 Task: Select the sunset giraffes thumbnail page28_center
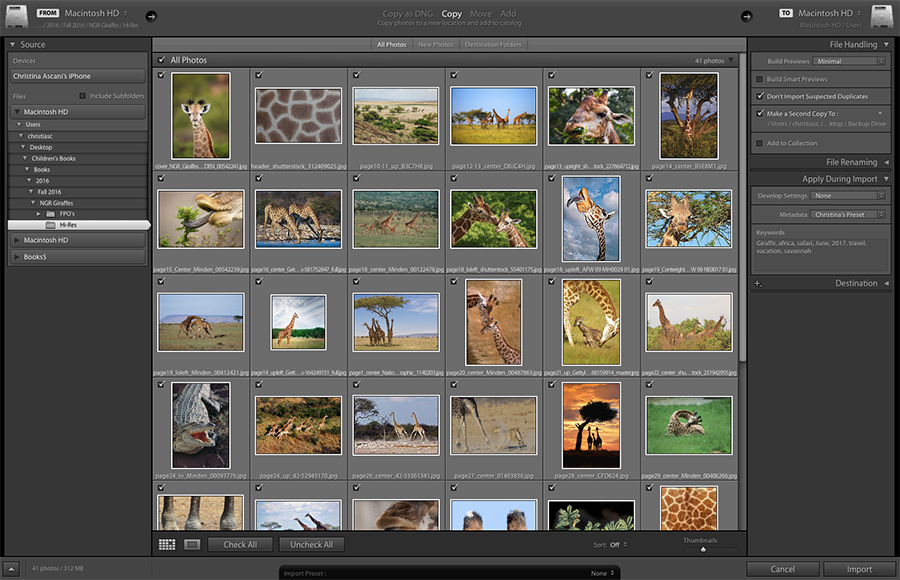tap(591, 426)
